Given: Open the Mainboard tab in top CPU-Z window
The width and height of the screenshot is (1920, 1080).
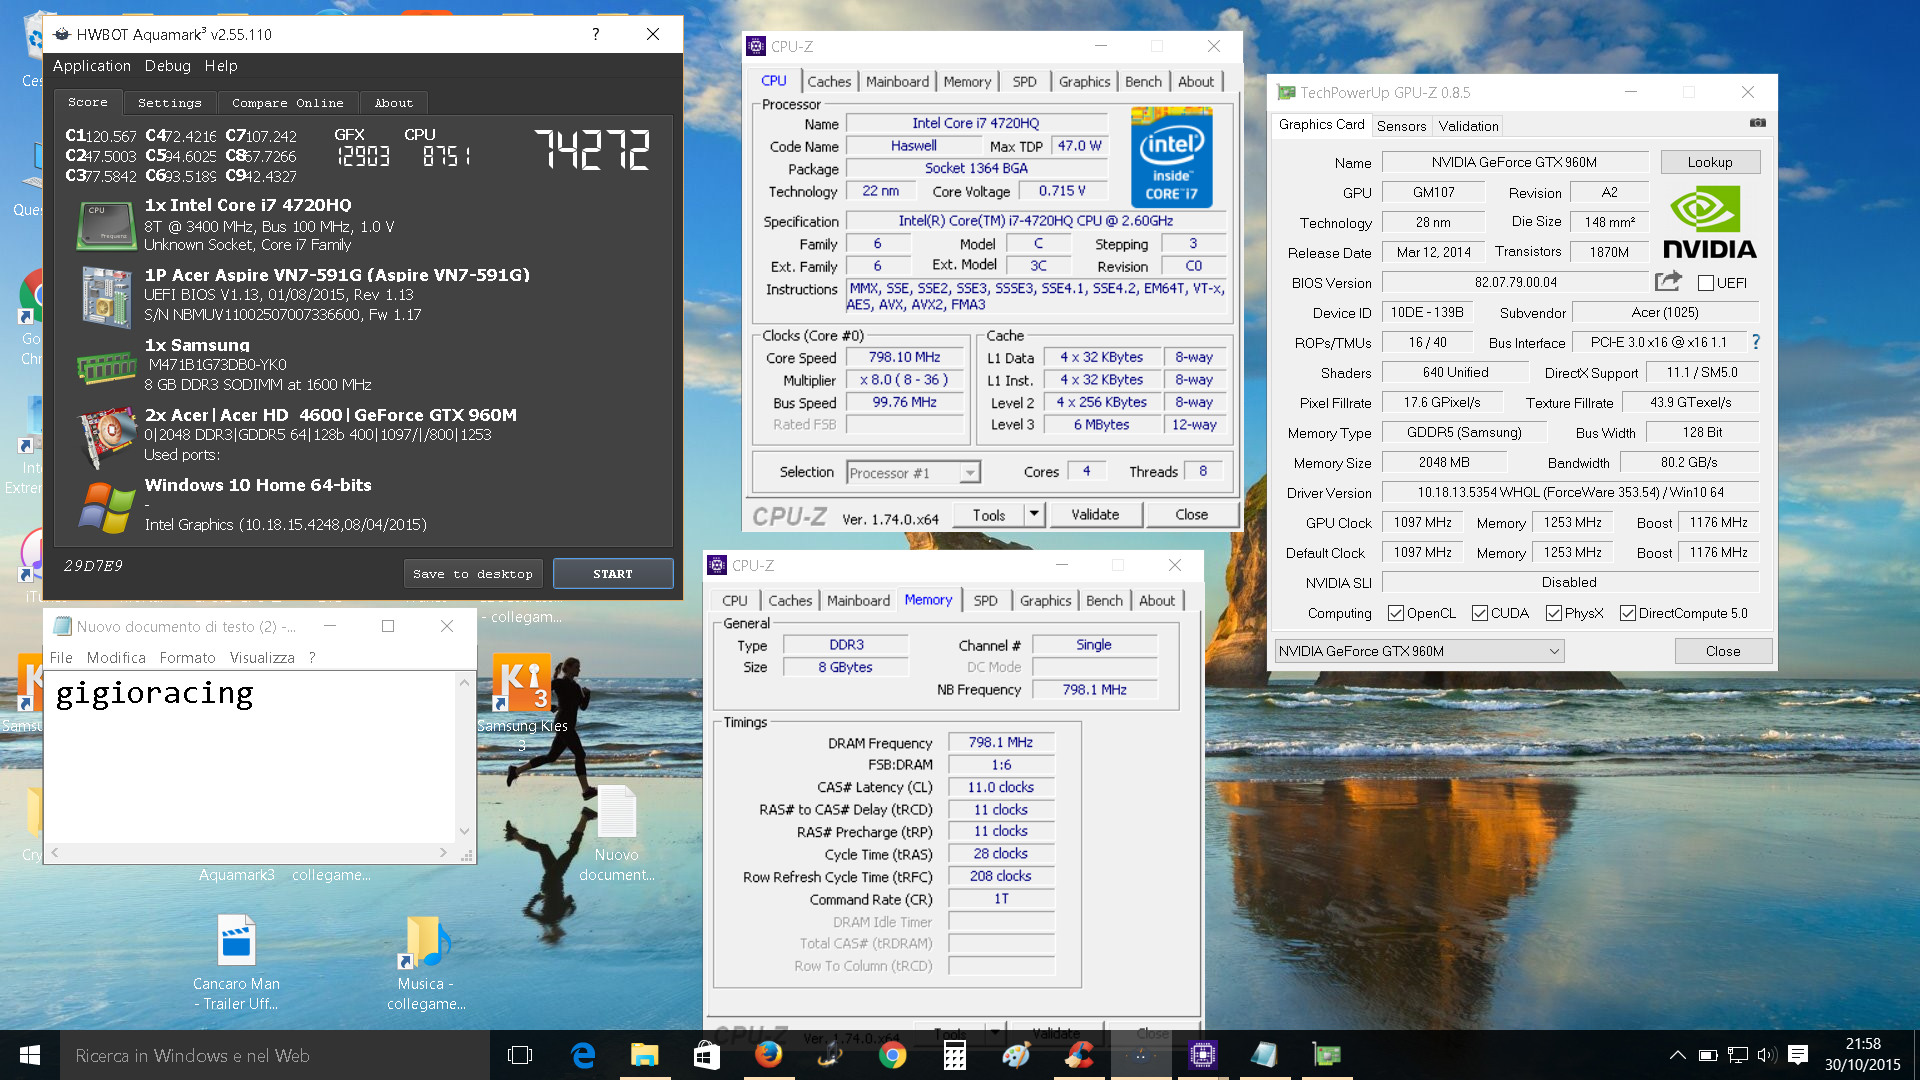Looking at the screenshot, I should 897,82.
